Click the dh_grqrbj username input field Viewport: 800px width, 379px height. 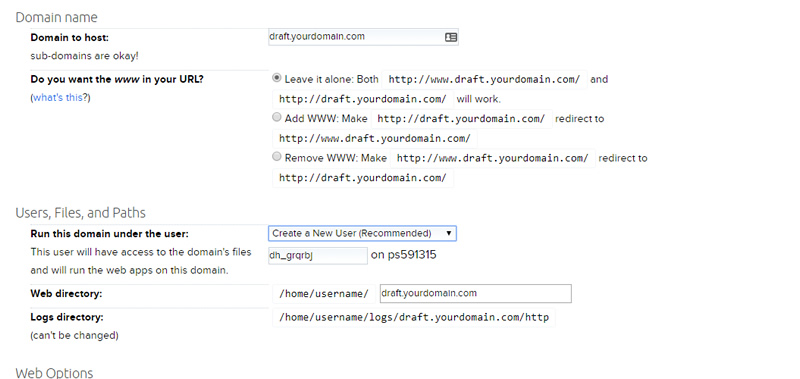(318, 256)
